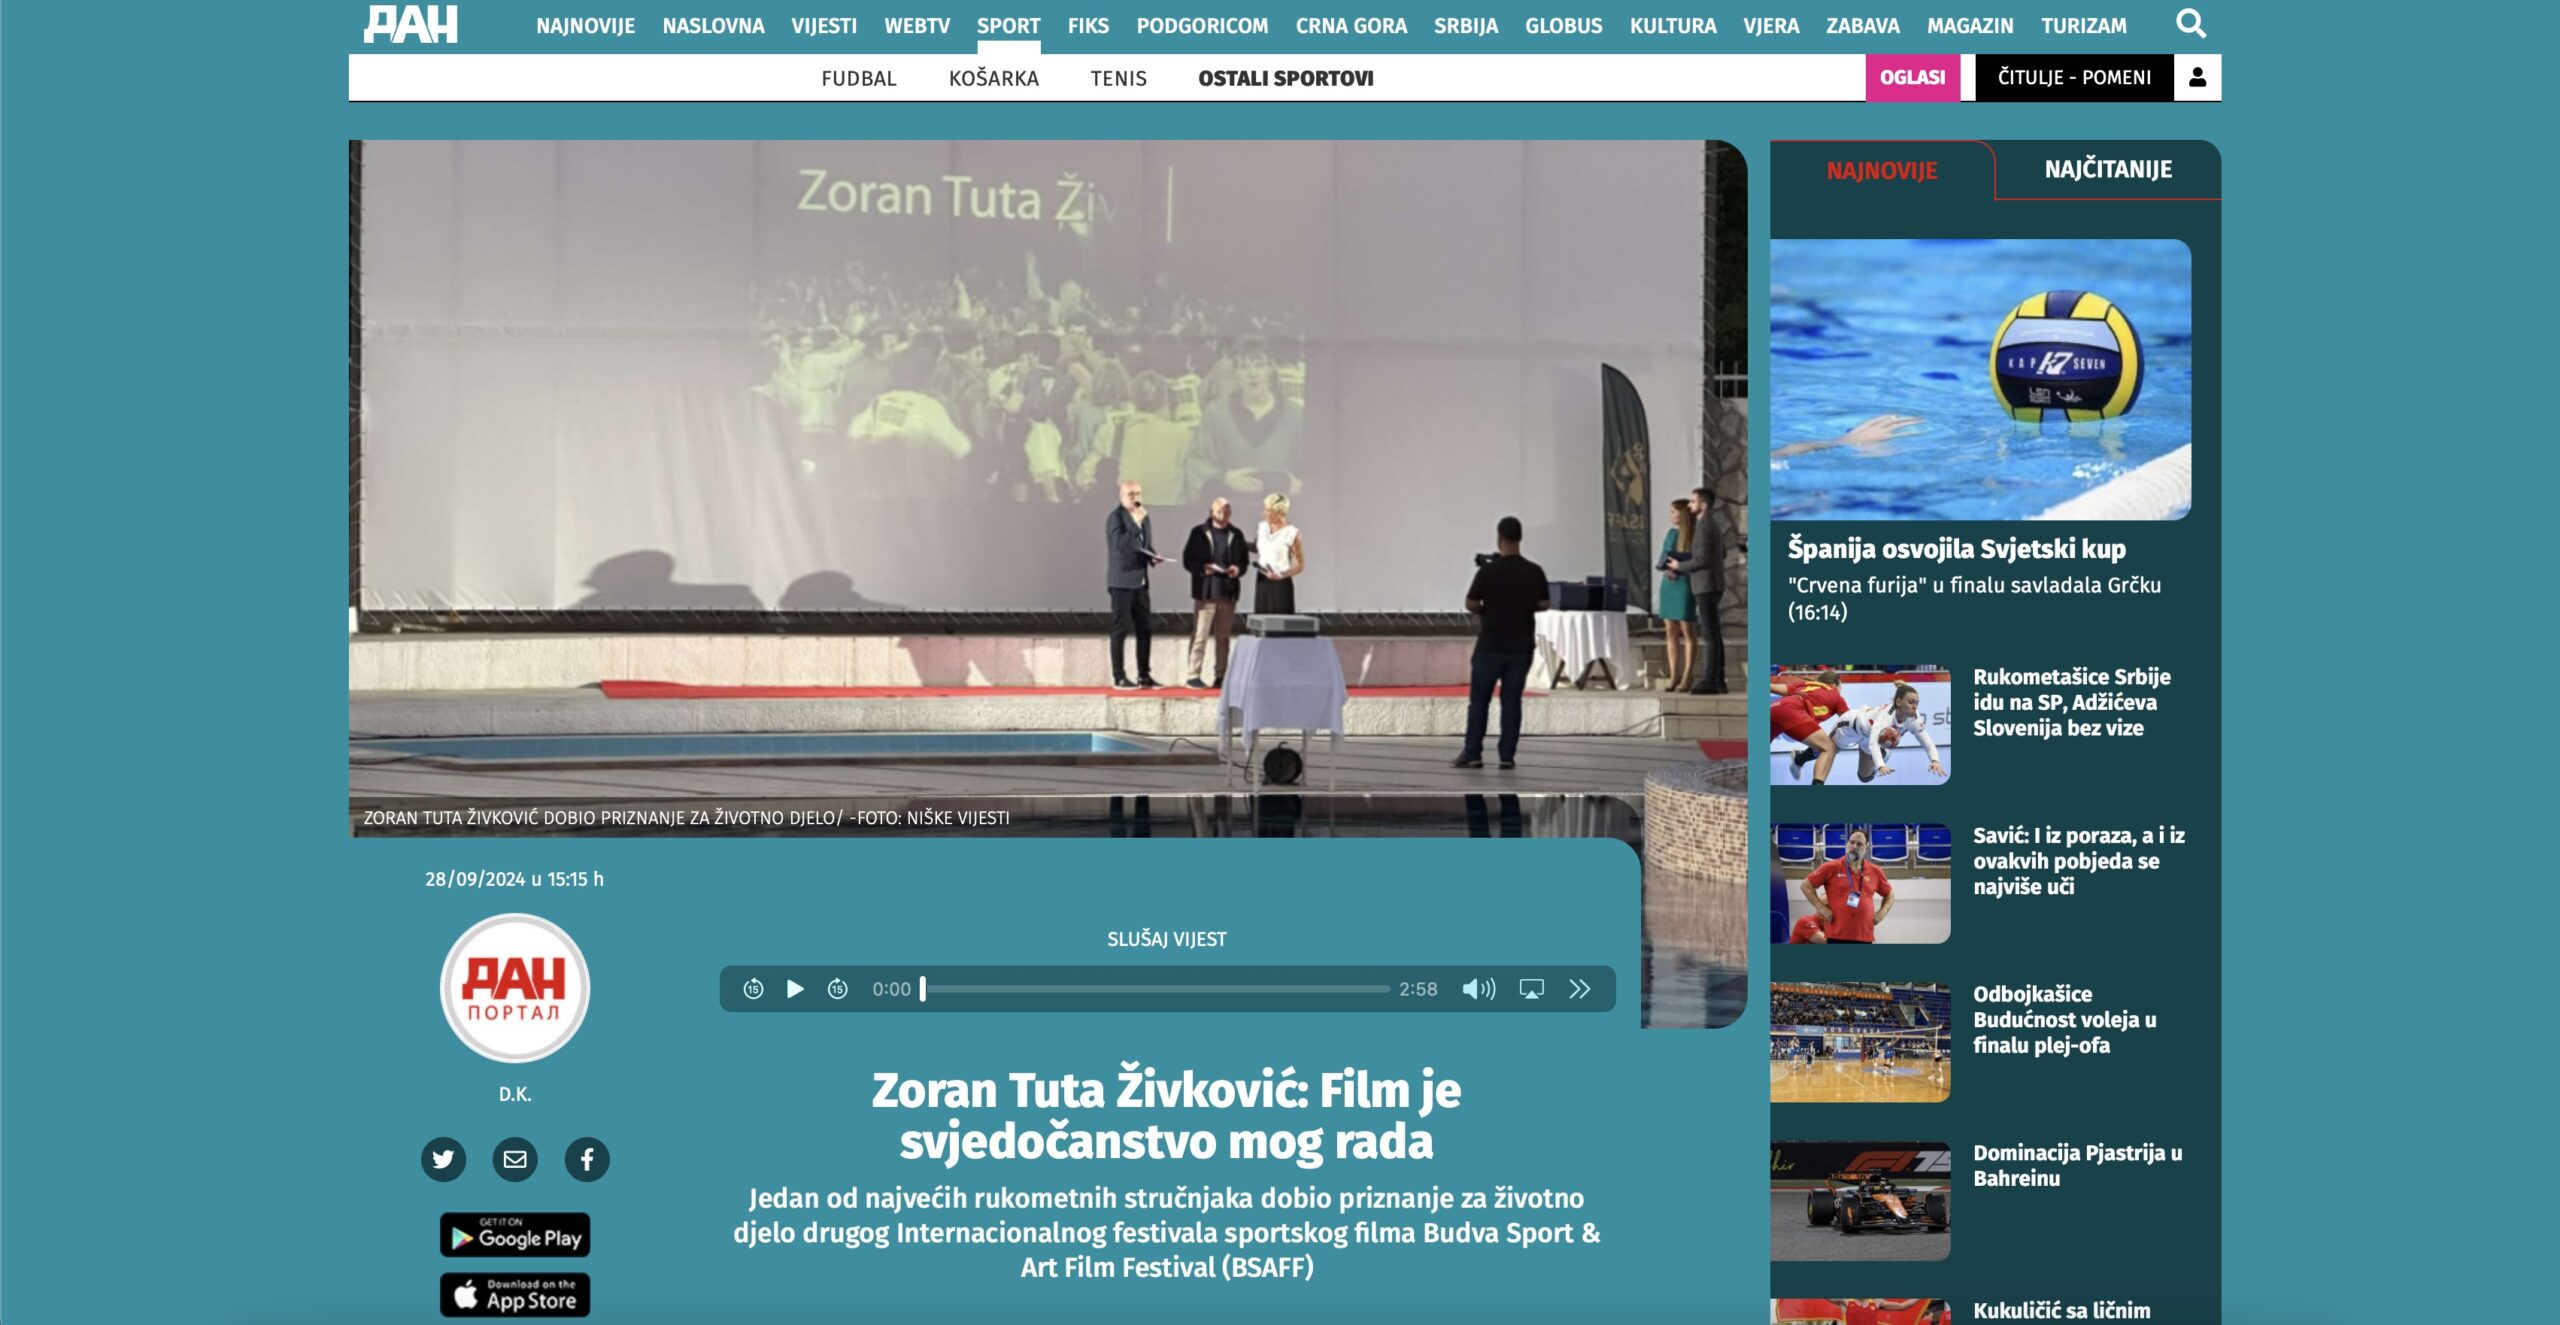
Task: Open the water polo ball thumbnail
Action: (x=1980, y=379)
